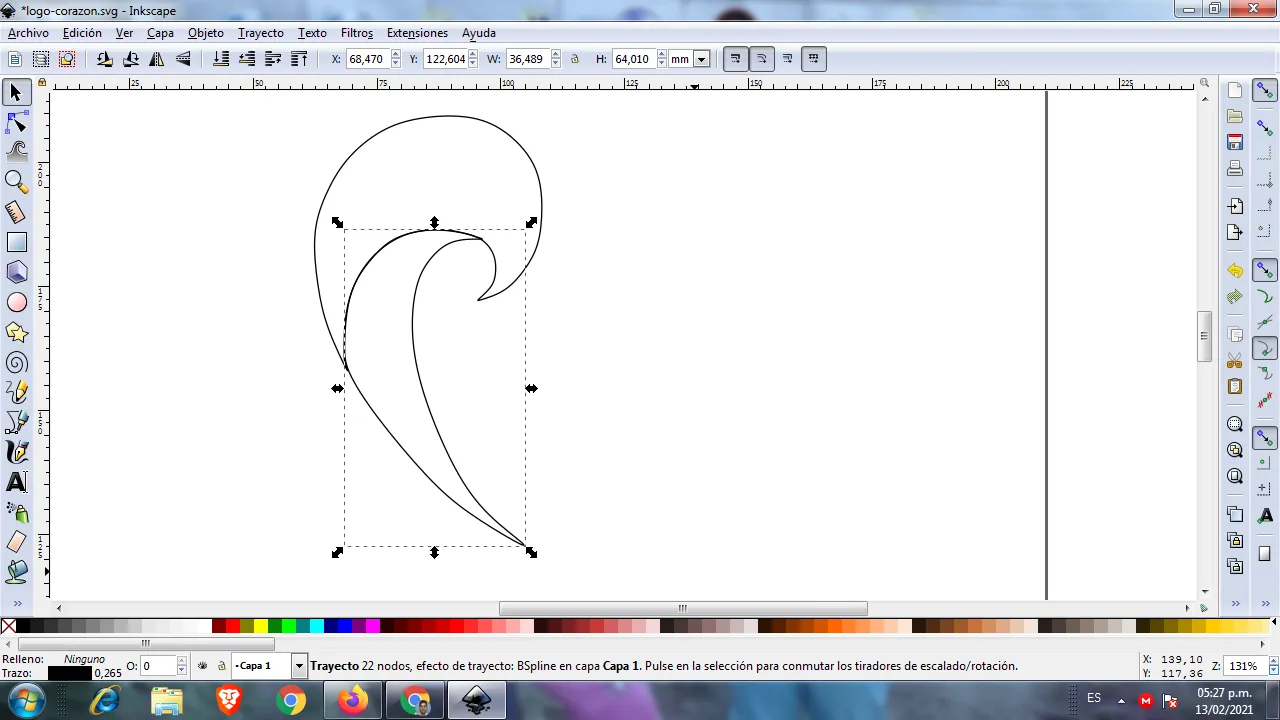Pick the Node editing tool
The height and width of the screenshot is (720, 1280).
16,123
